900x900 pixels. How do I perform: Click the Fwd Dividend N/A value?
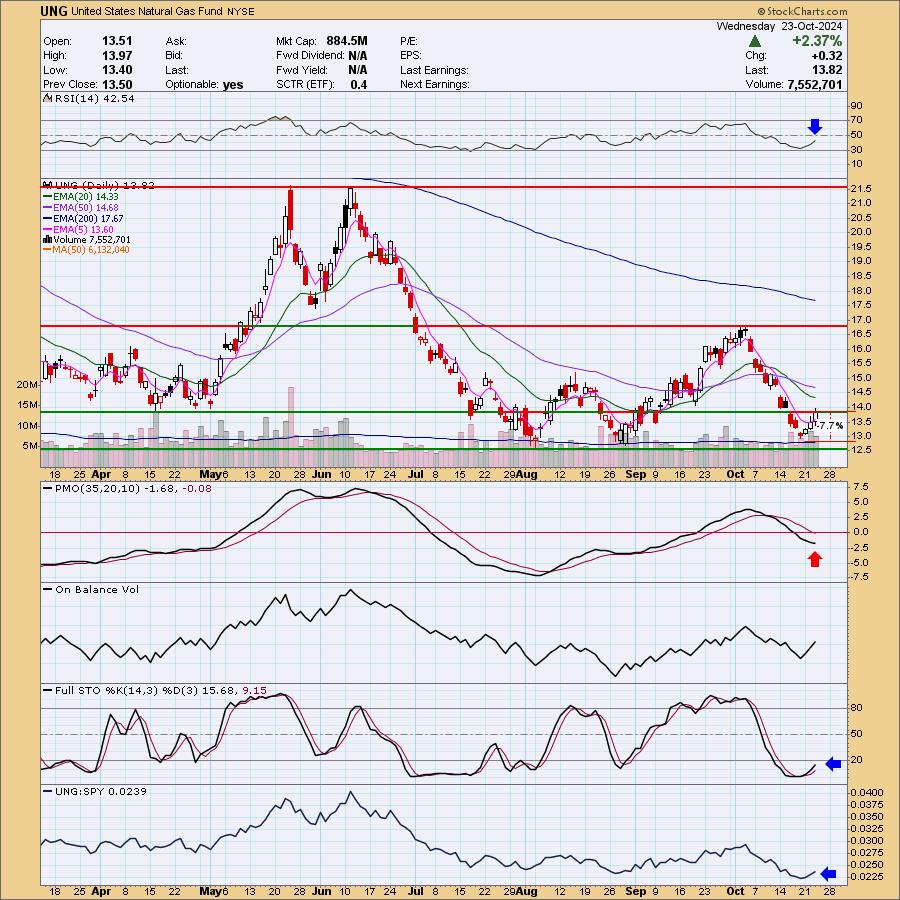coord(358,56)
